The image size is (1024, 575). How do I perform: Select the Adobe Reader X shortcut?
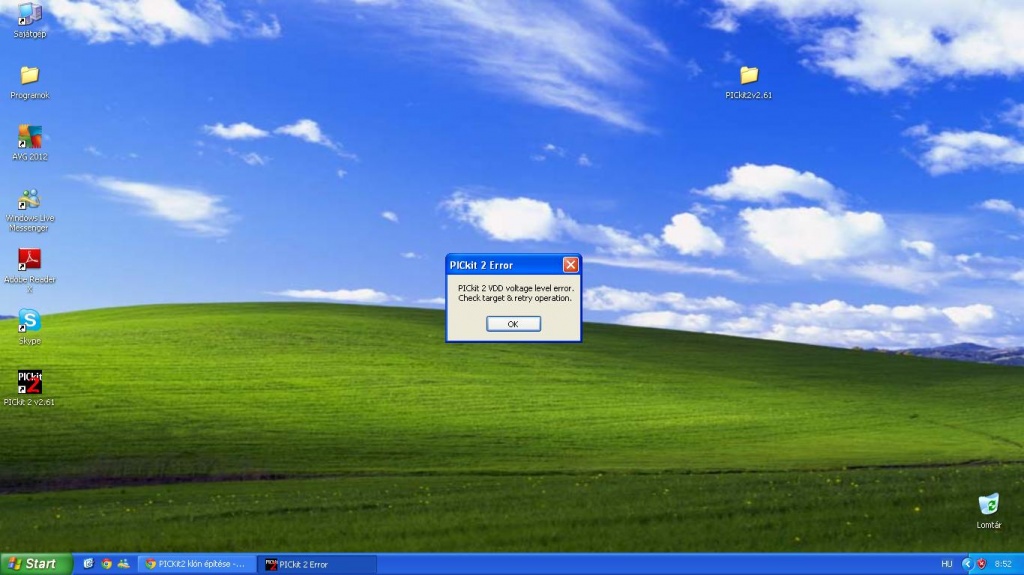pyautogui.click(x=29, y=270)
